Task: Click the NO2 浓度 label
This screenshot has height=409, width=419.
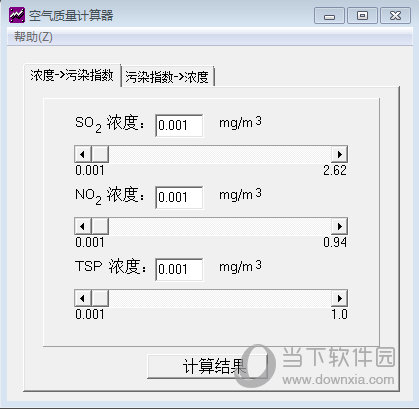Action: [110, 196]
